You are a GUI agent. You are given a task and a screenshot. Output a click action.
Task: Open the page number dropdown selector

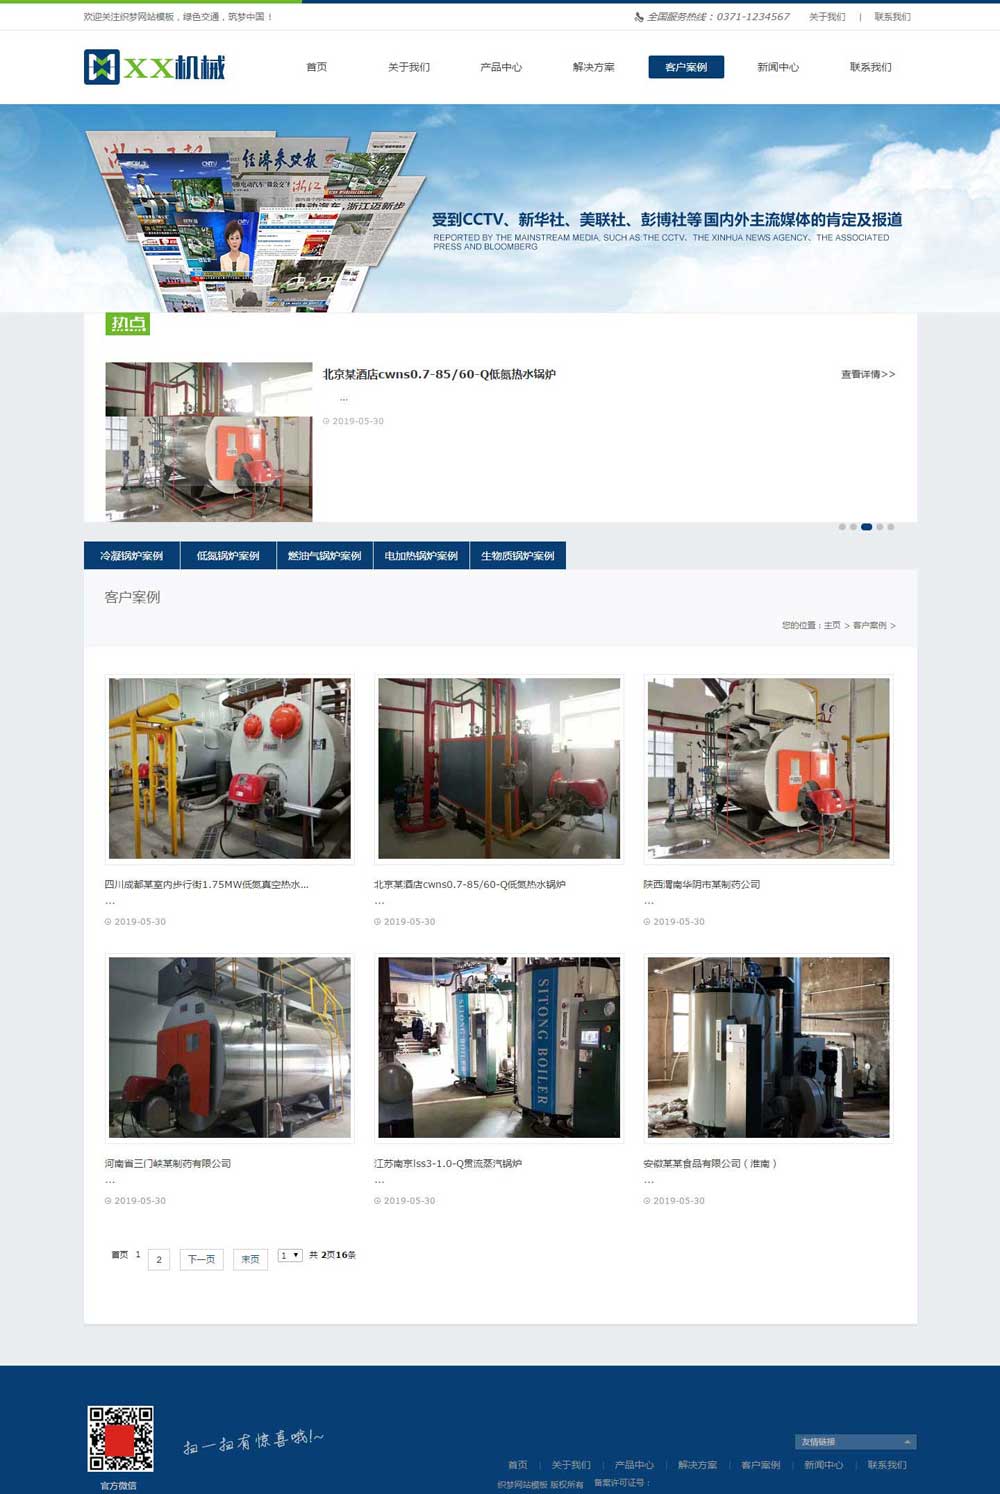pyautogui.click(x=290, y=1255)
